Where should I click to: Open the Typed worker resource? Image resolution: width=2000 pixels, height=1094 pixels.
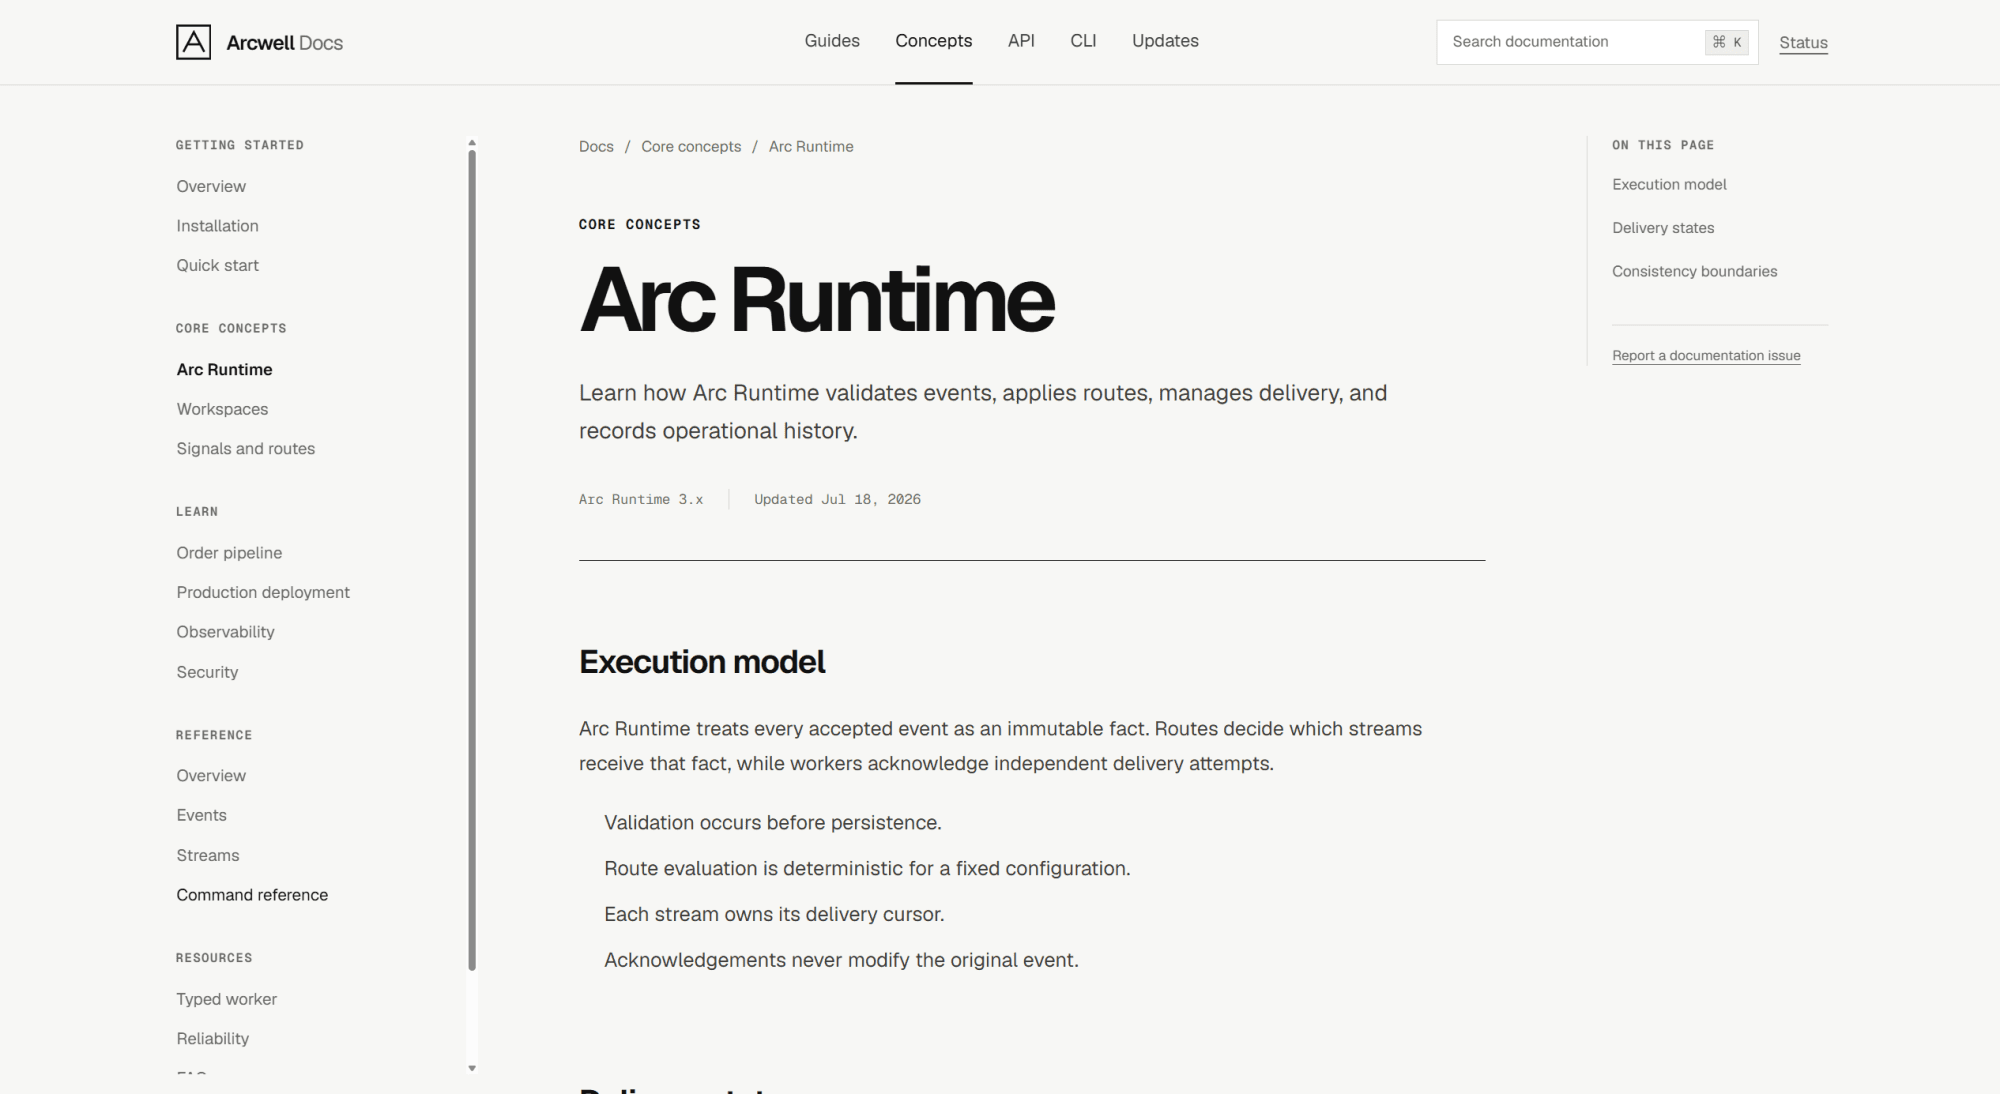pos(226,999)
